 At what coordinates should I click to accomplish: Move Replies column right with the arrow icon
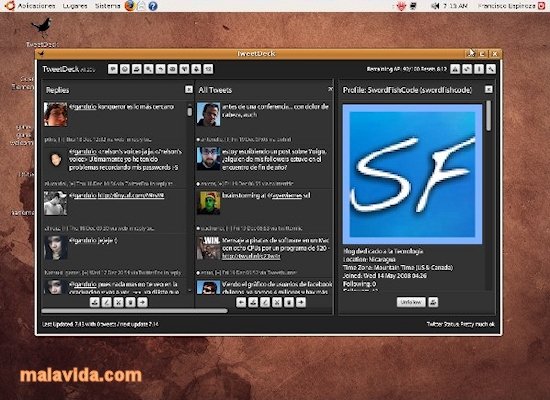pos(142,302)
